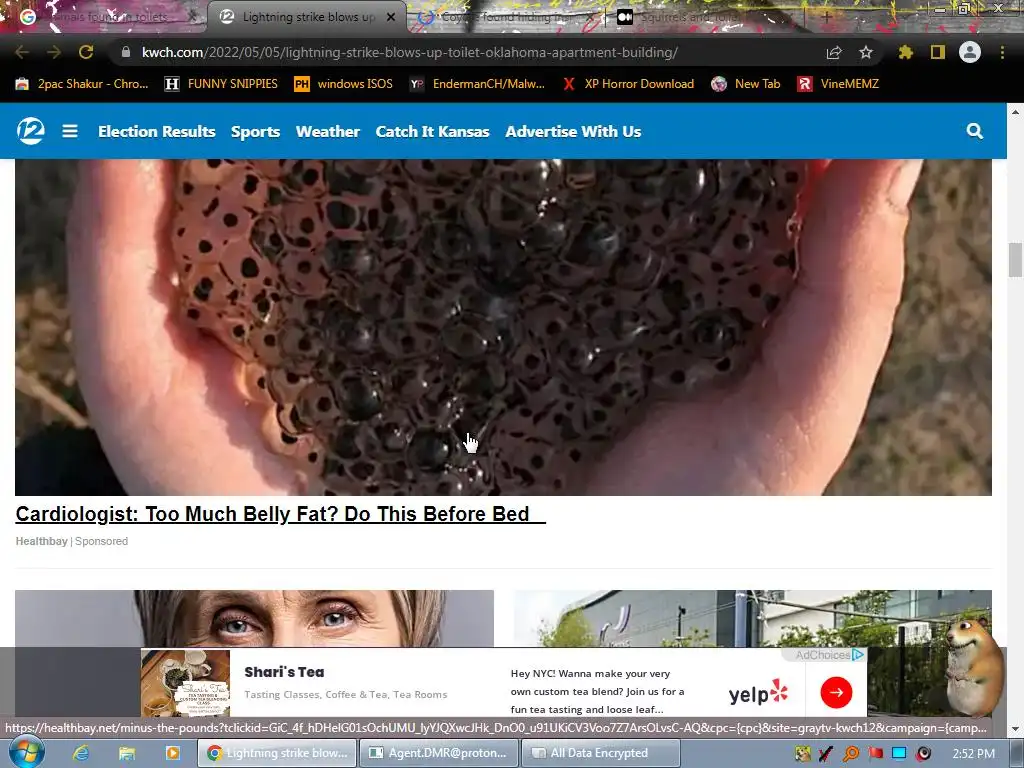Screen dimensions: 1024x768
Task: Click the doge face tray icon
Action: 803,754
